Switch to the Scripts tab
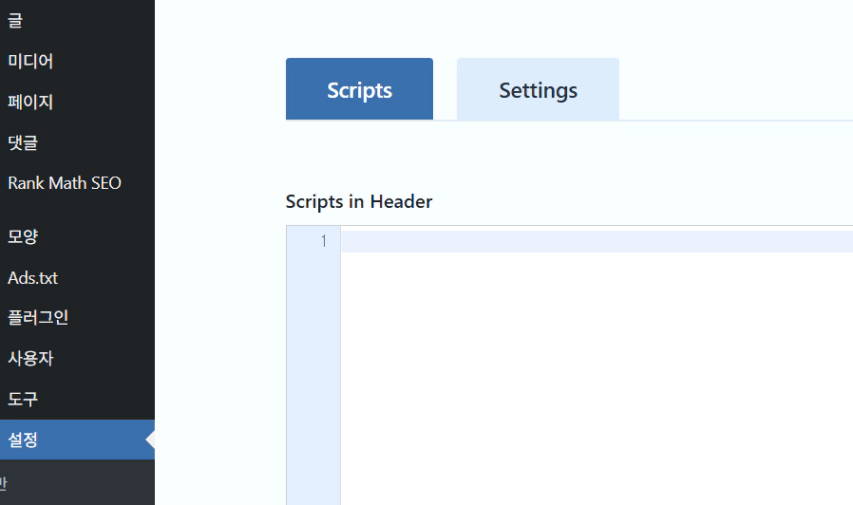The width and height of the screenshot is (853, 505). coord(359,90)
